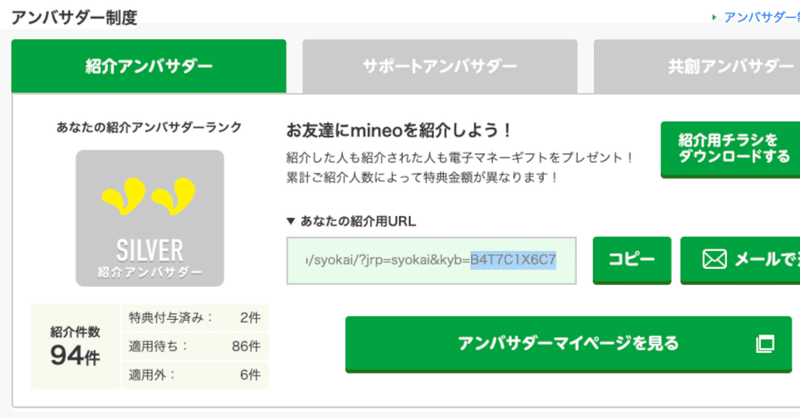Click the ▼ triangle beside あなたの紹介用URL
This screenshot has height=419, width=800.
pos(290,220)
